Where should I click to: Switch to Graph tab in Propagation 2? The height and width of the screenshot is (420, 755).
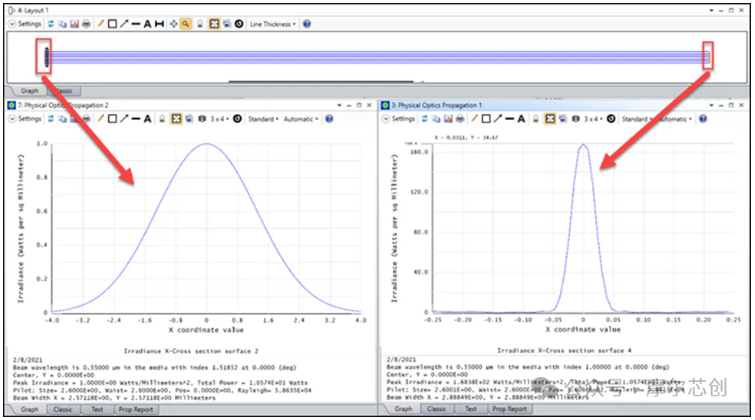pos(29,409)
